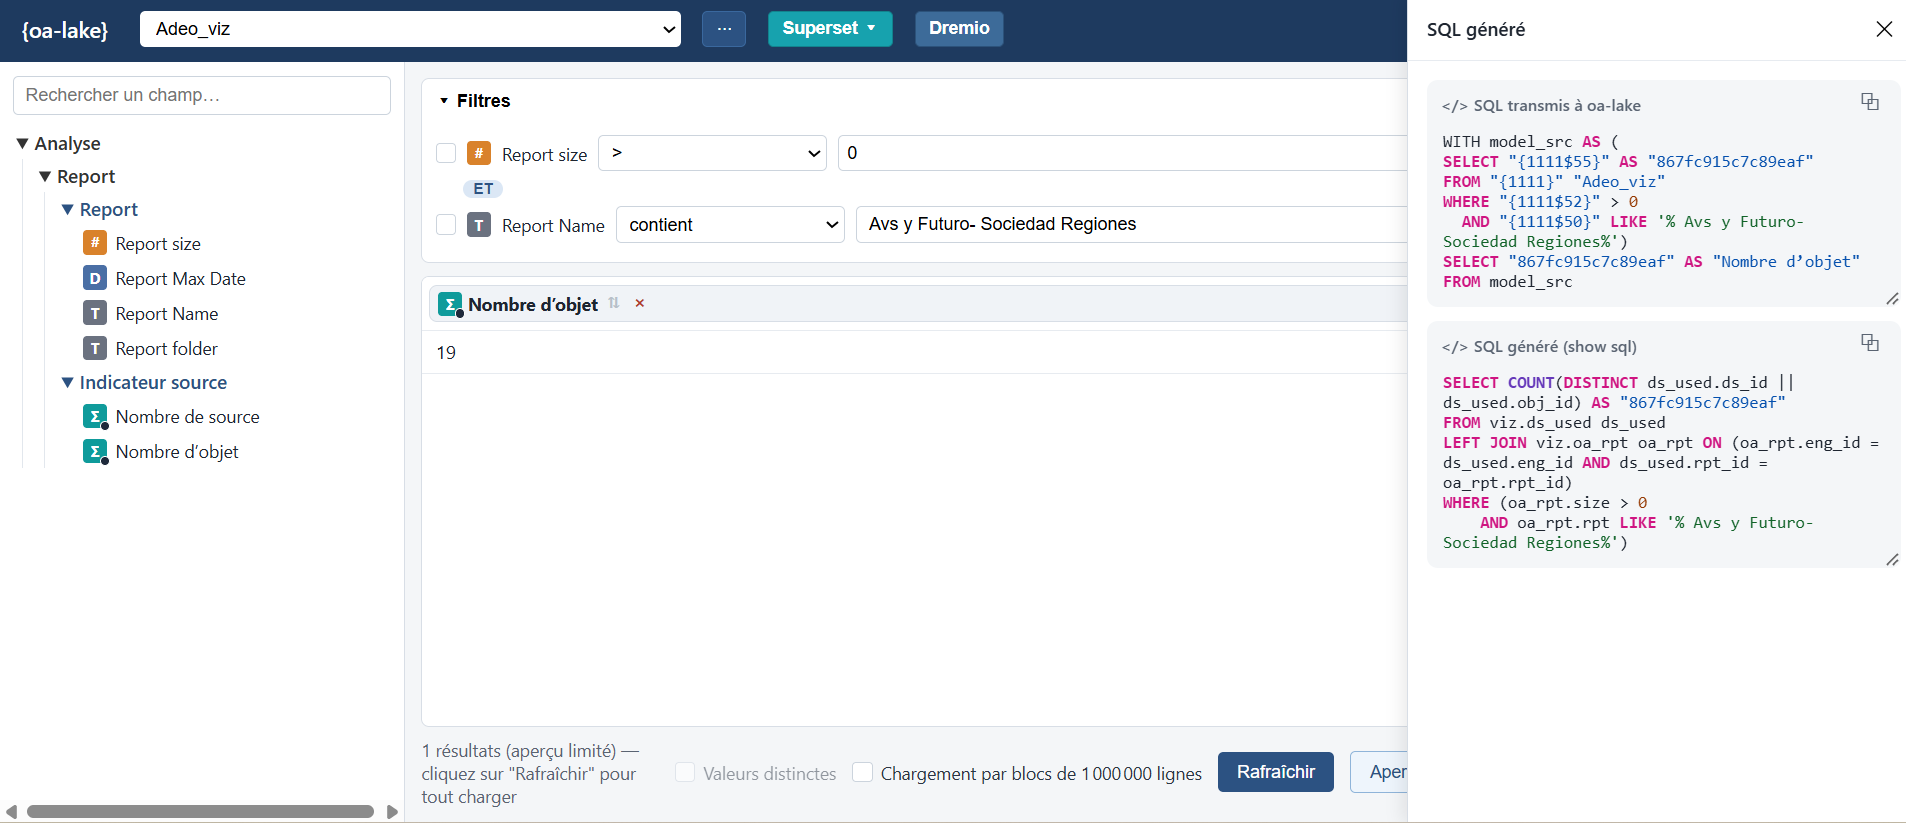
Task: Click the SQL transmis code block resize handle
Action: 1892,298
